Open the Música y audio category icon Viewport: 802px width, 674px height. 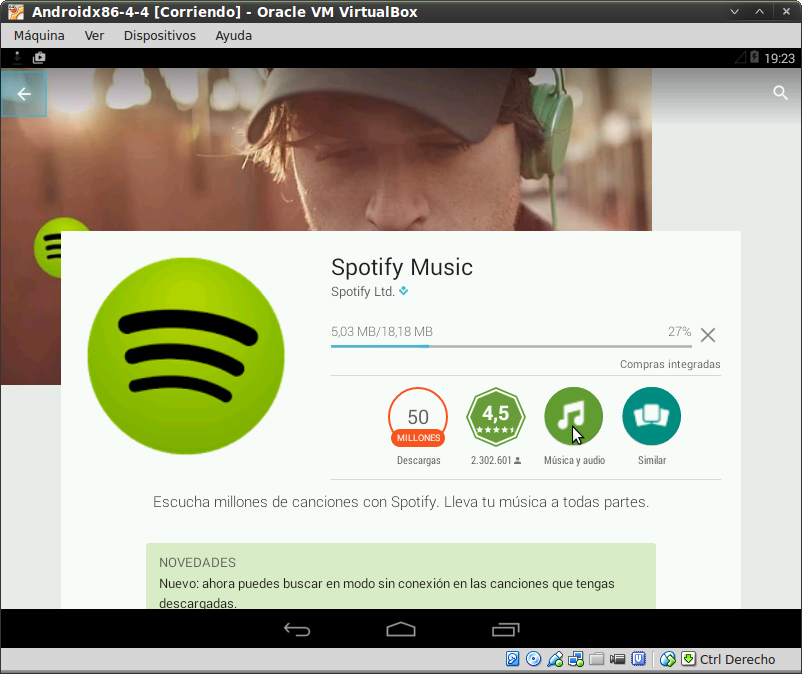[573, 416]
